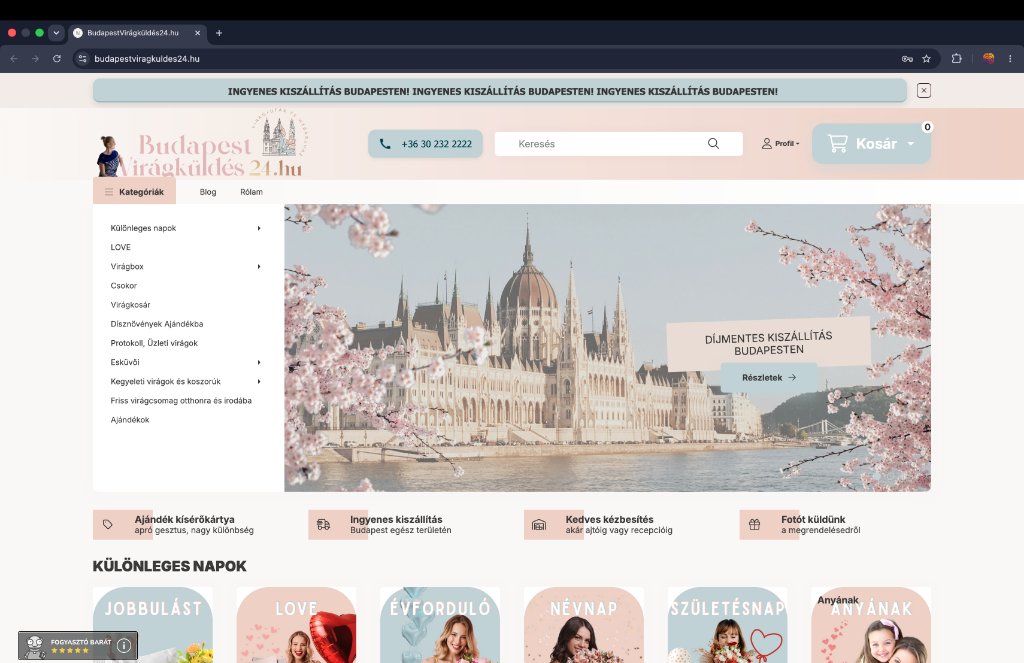
Task: Open the Kategóriák menu
Action: tap(135, 192)
